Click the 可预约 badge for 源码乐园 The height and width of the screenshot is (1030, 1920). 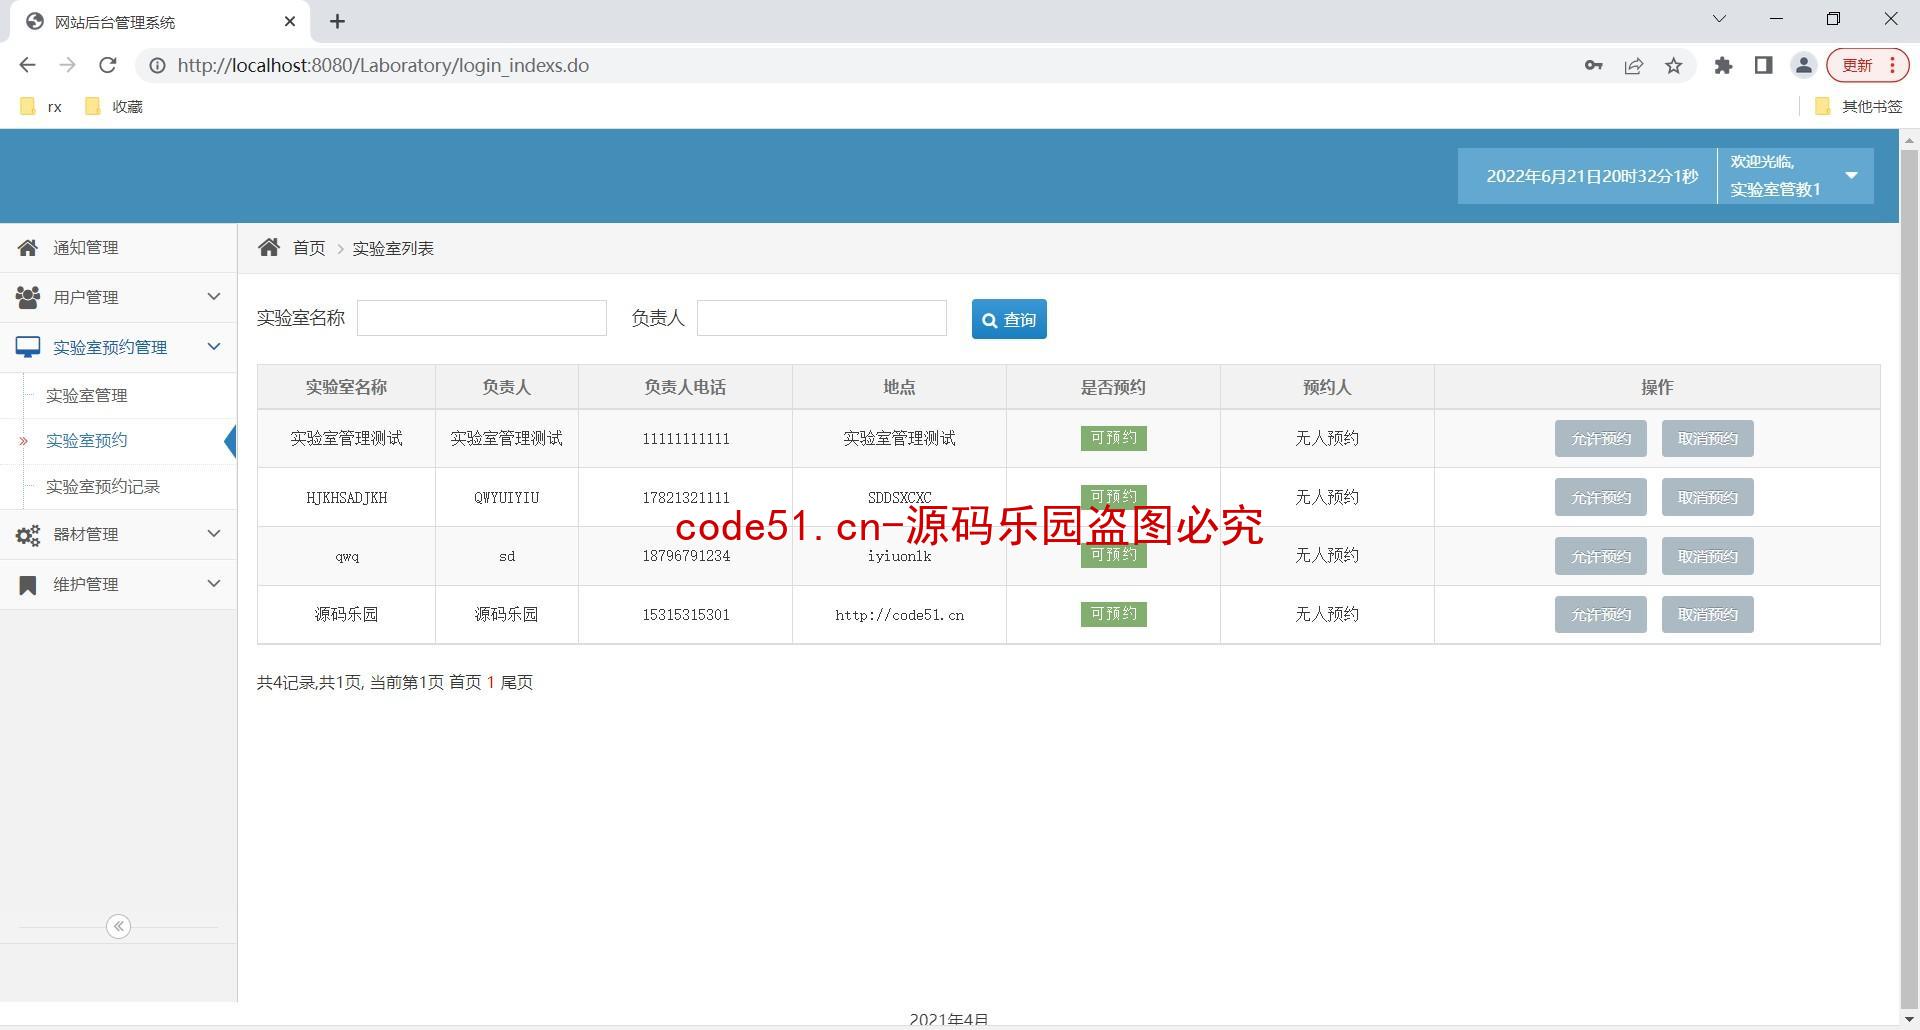(1113, 614)
